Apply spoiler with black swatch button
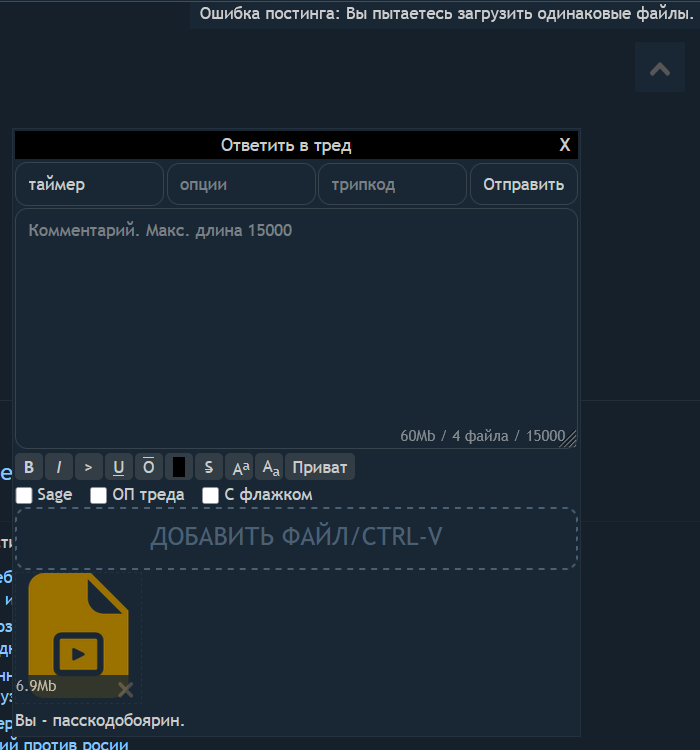Screen dimensions: 700x750 coord(179,467)
